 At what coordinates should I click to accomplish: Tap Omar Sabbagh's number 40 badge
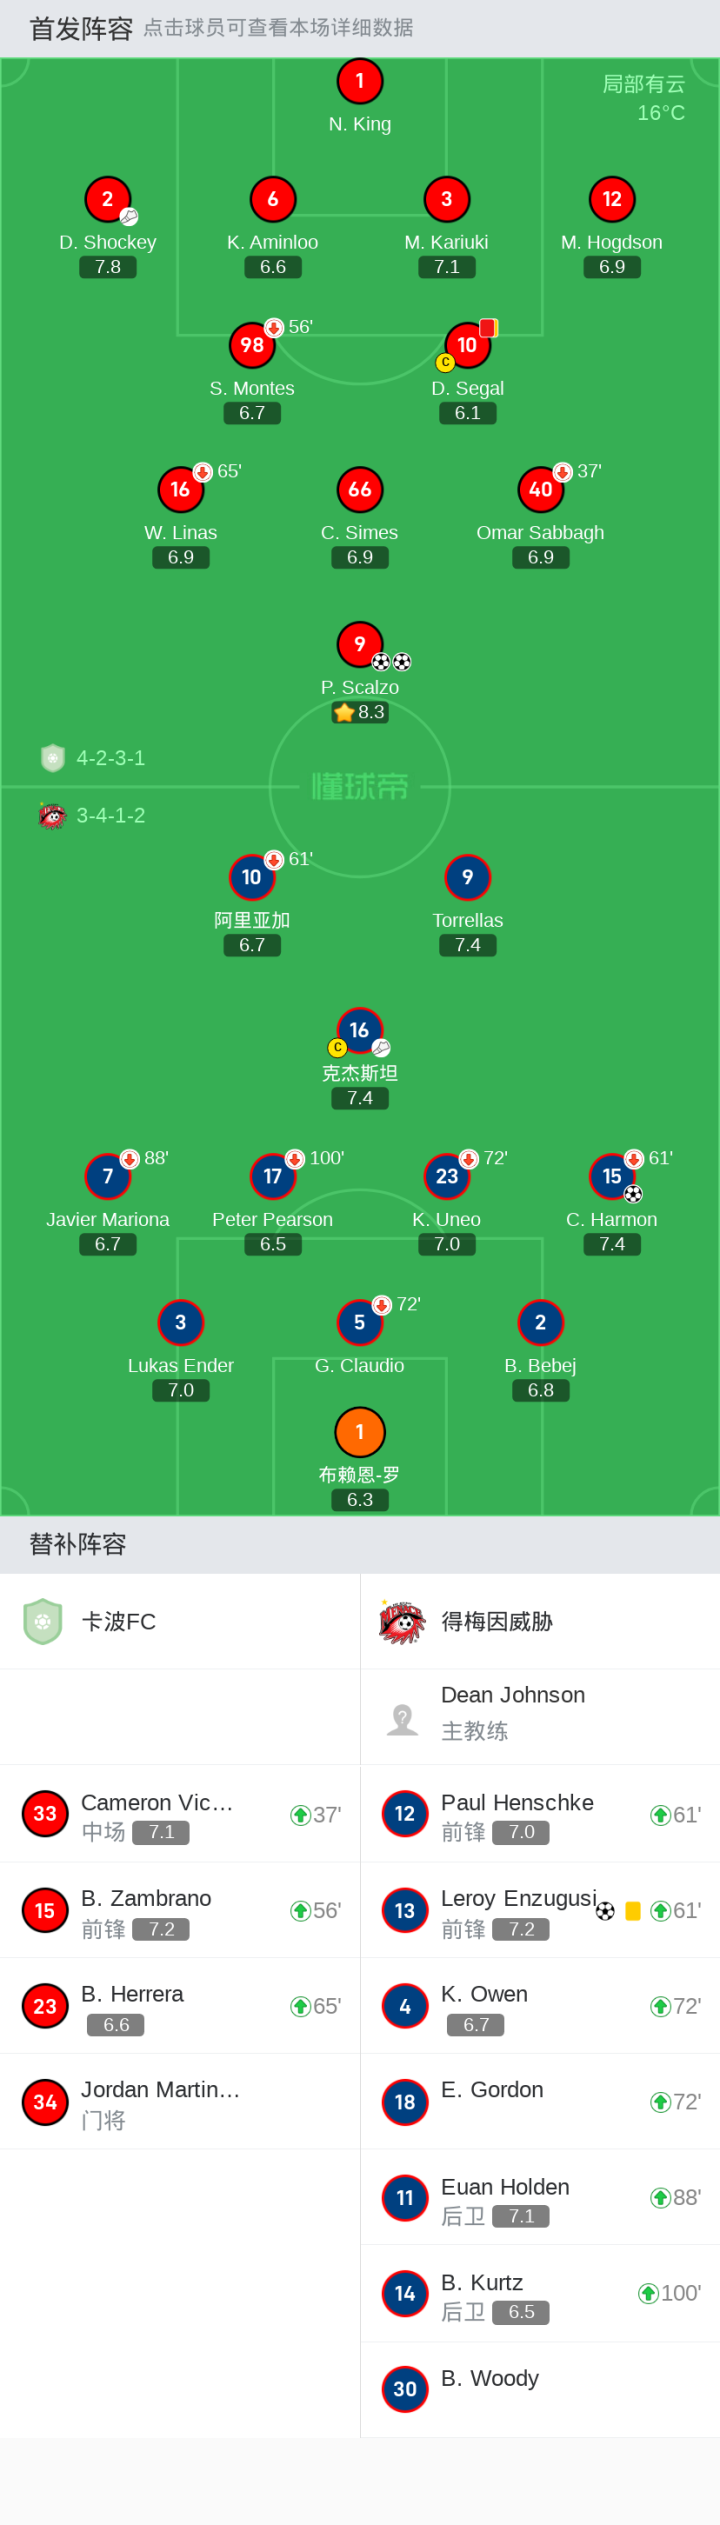click(540, 490)
